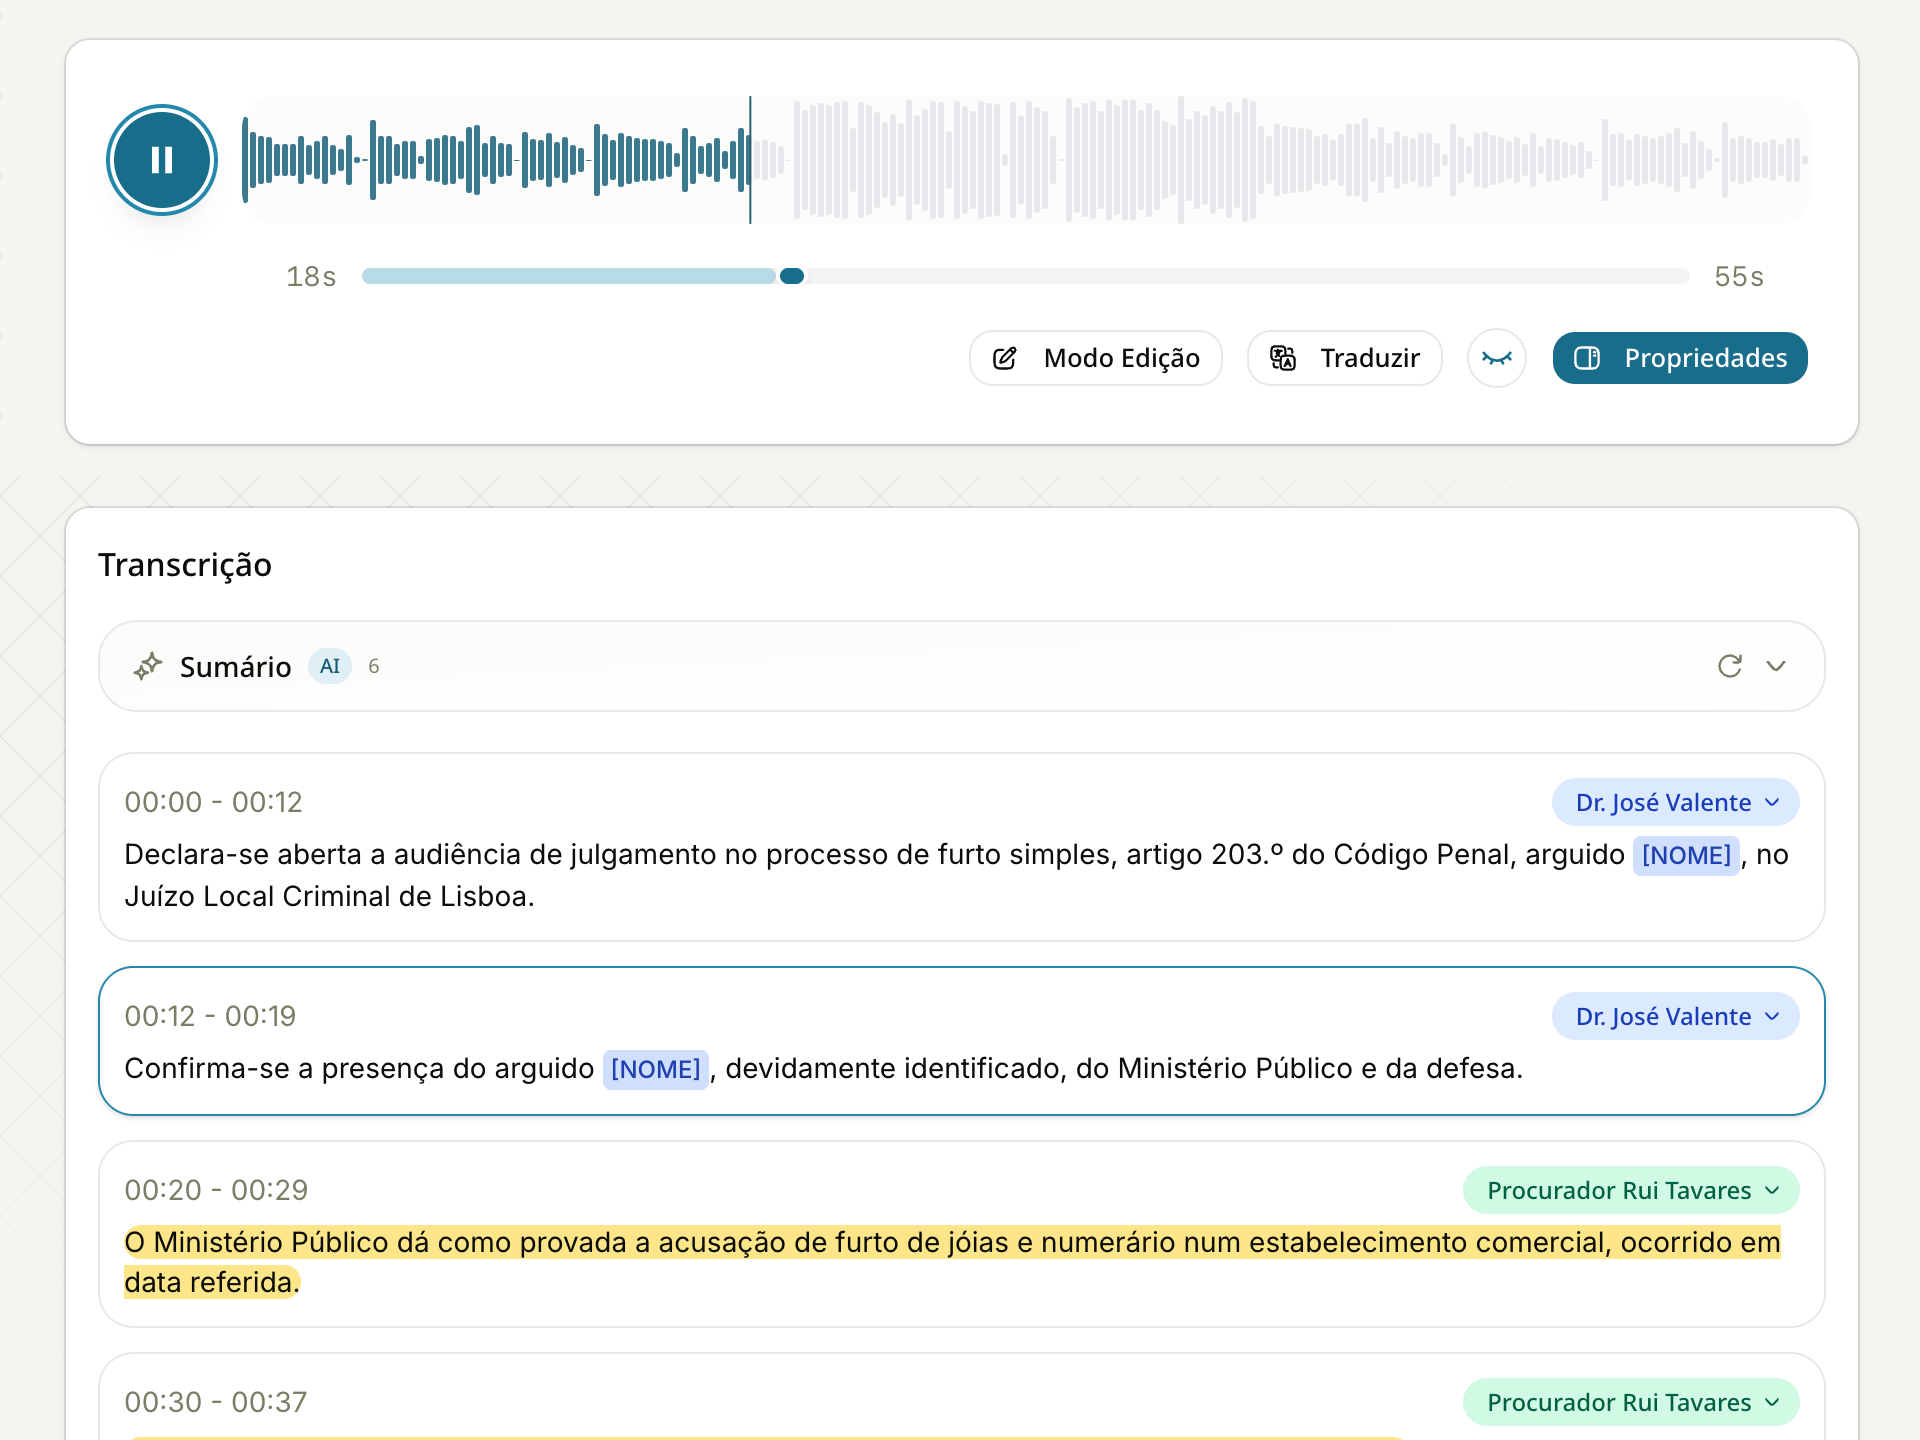
Task: Select the 00:30 - 00:37 timestamp
Action: point(216,1402)
